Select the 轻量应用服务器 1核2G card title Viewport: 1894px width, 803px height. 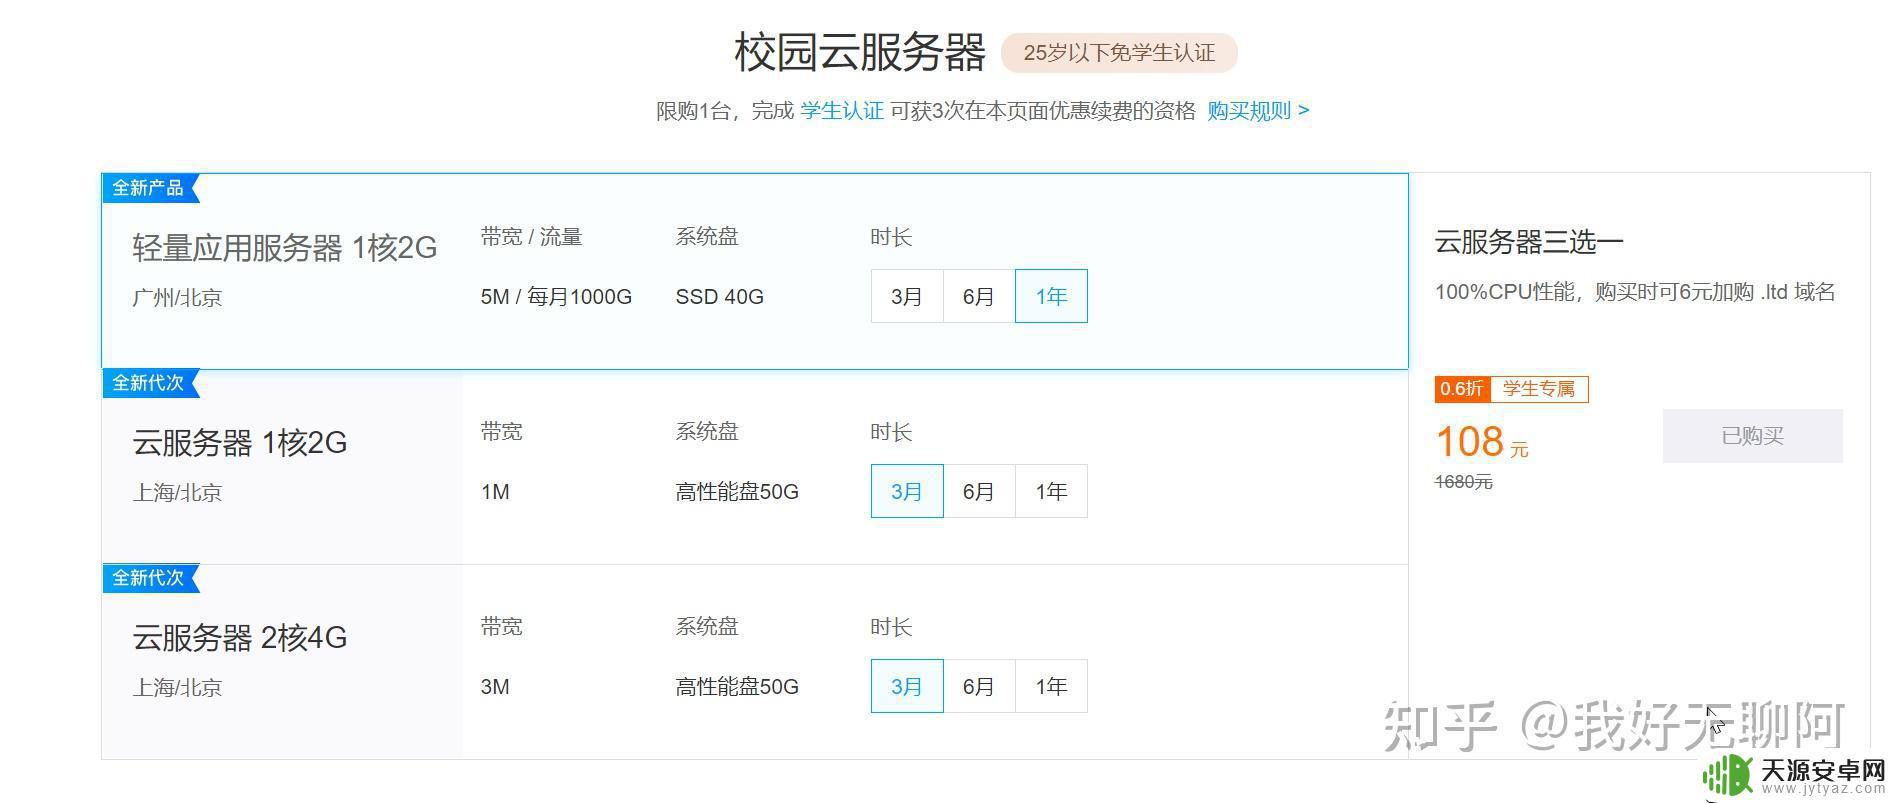click(x=285, y=248)
